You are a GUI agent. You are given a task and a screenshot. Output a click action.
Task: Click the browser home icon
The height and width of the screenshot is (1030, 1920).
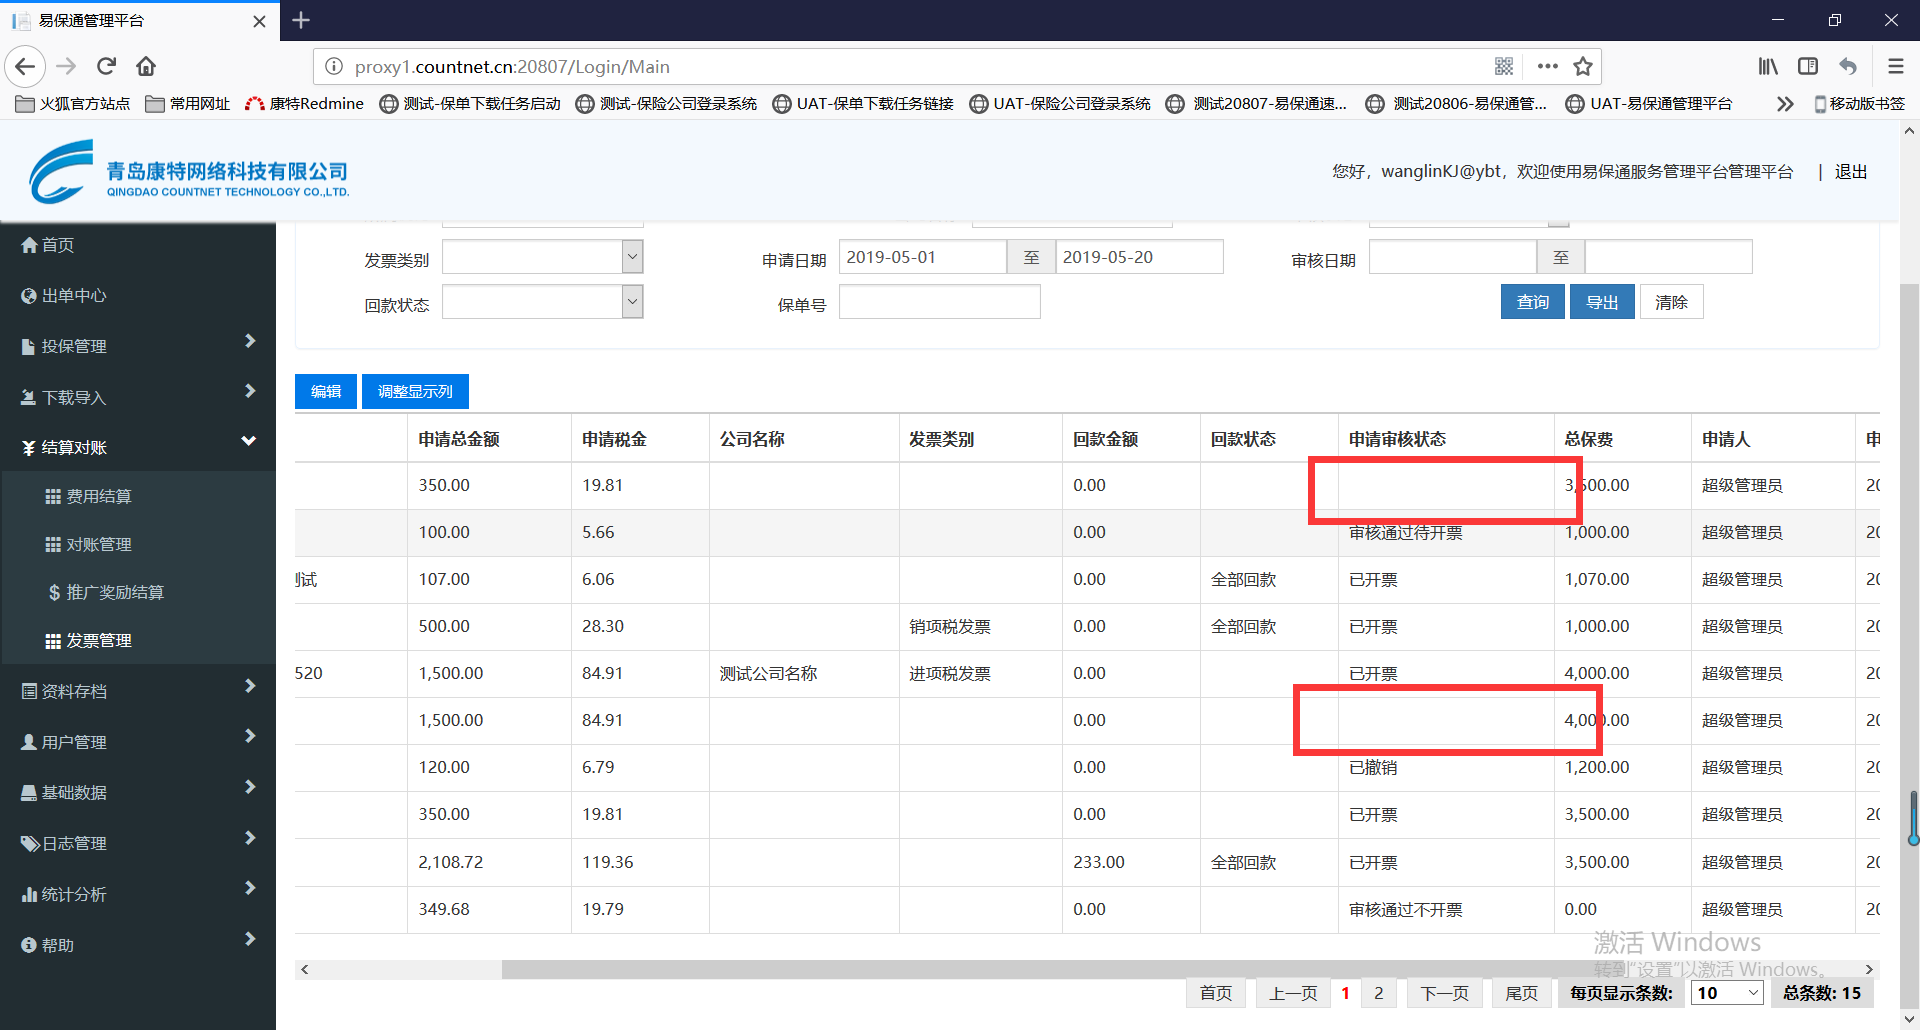point(146,67)
